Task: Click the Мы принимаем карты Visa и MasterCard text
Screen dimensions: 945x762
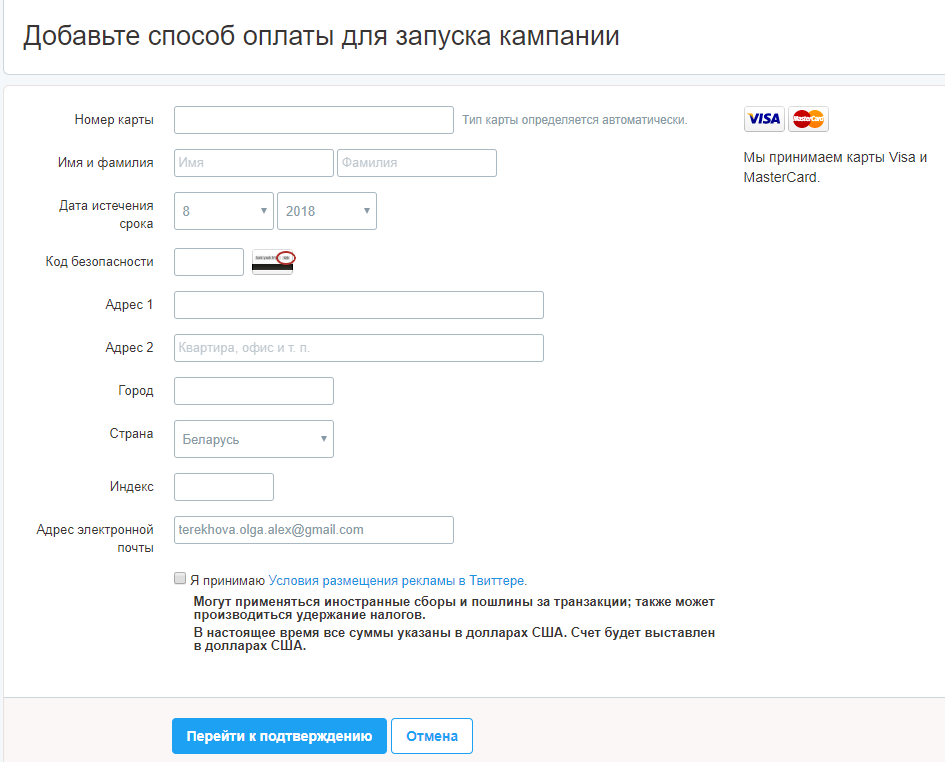Action: pos(835,167)
